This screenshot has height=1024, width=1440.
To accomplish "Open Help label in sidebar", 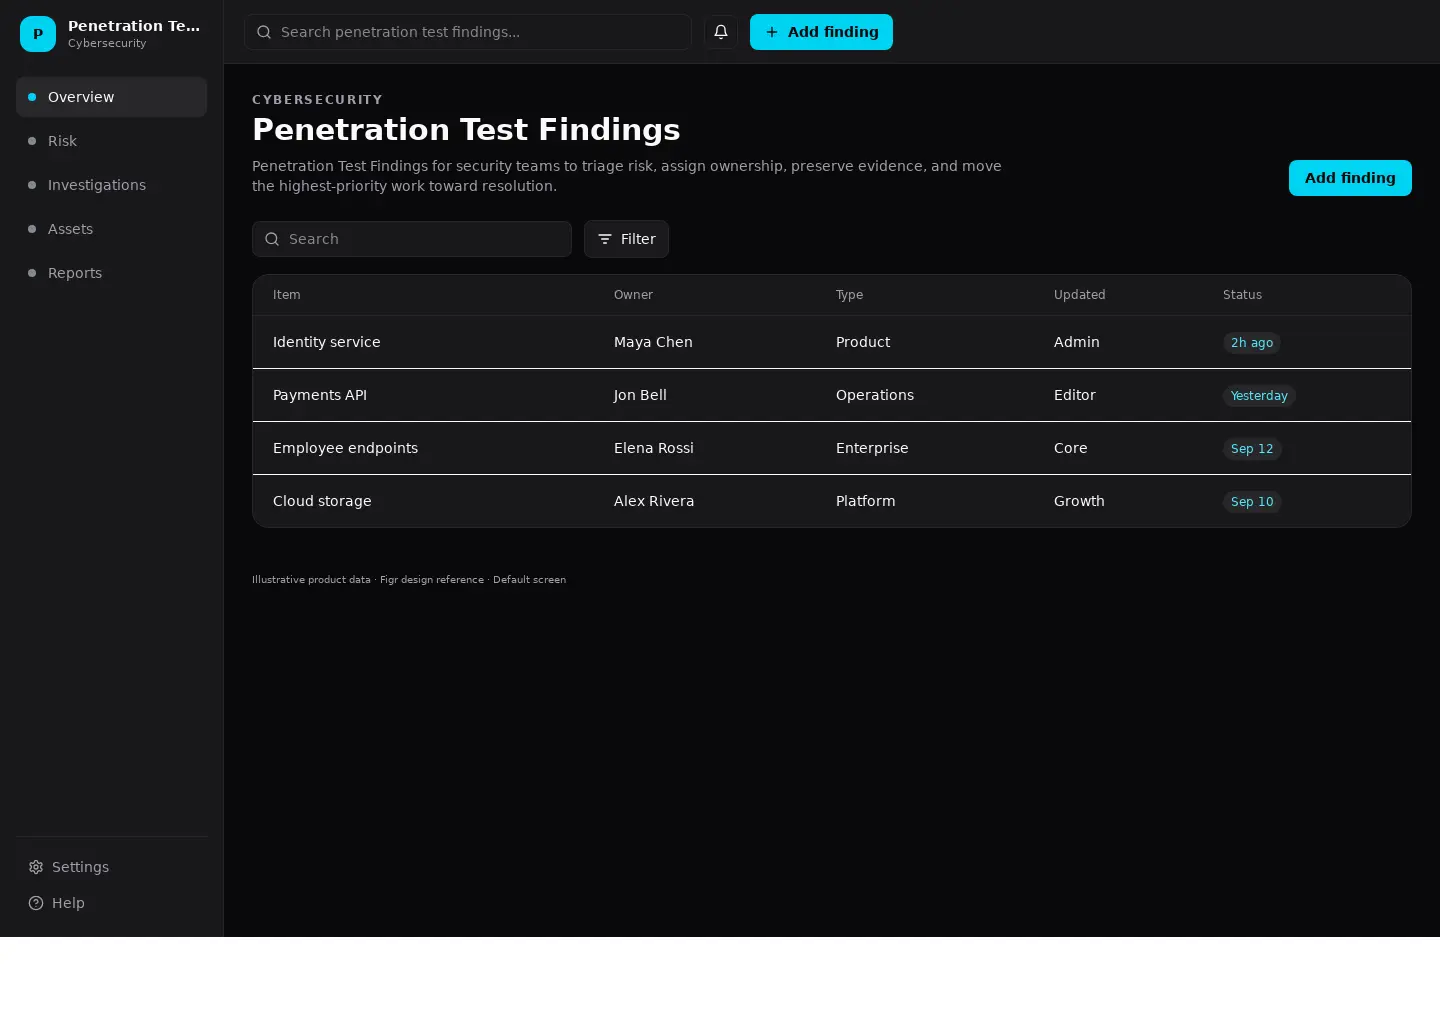I will [68, 903].
